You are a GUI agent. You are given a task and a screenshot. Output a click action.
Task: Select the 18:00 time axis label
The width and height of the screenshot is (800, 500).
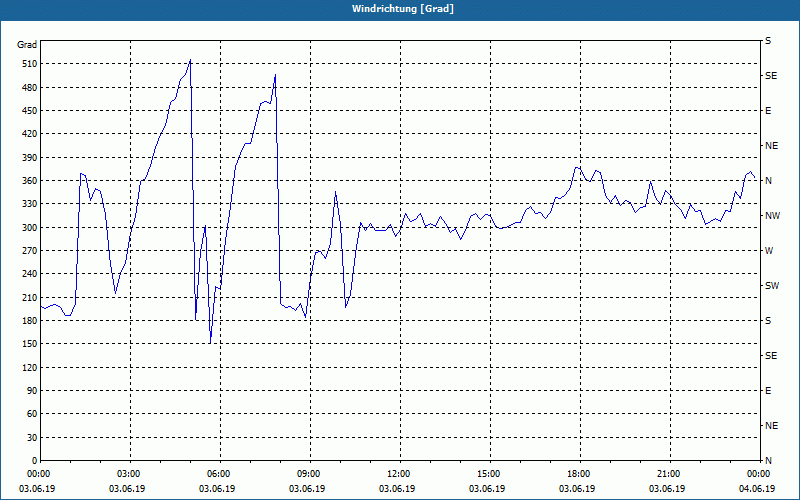pos(580,474)
